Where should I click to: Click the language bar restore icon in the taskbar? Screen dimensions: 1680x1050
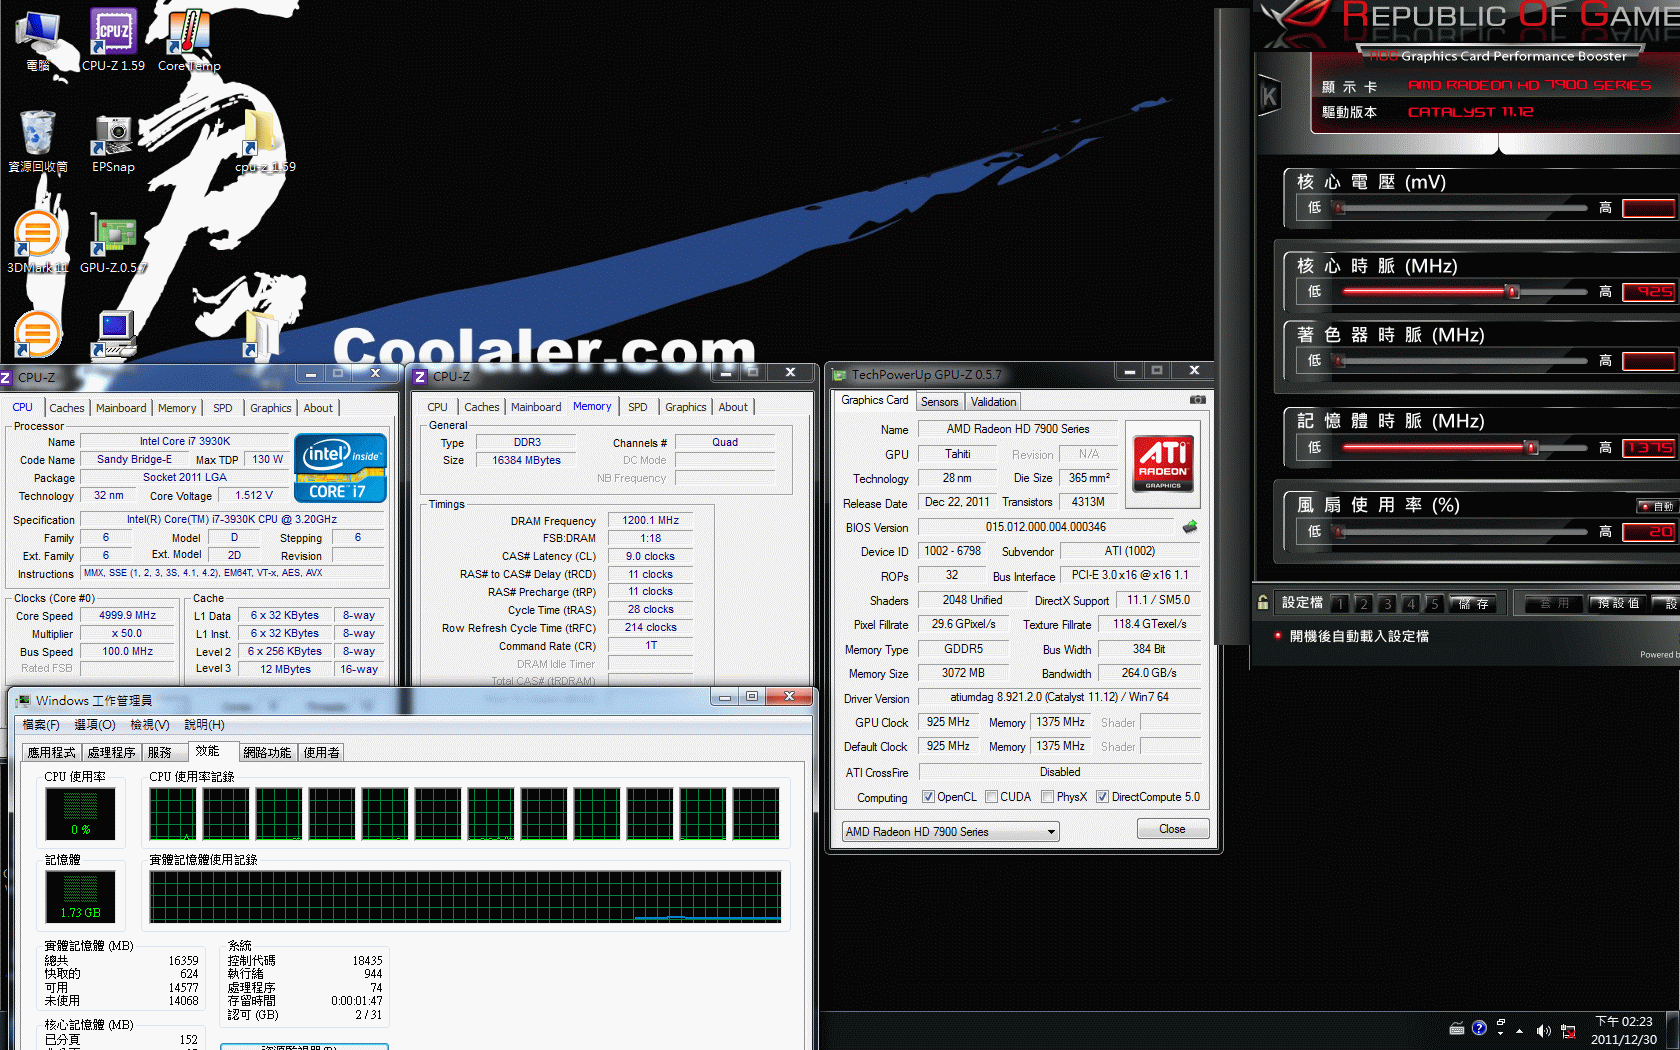pyautogui.click(x=1501, y=1022)
